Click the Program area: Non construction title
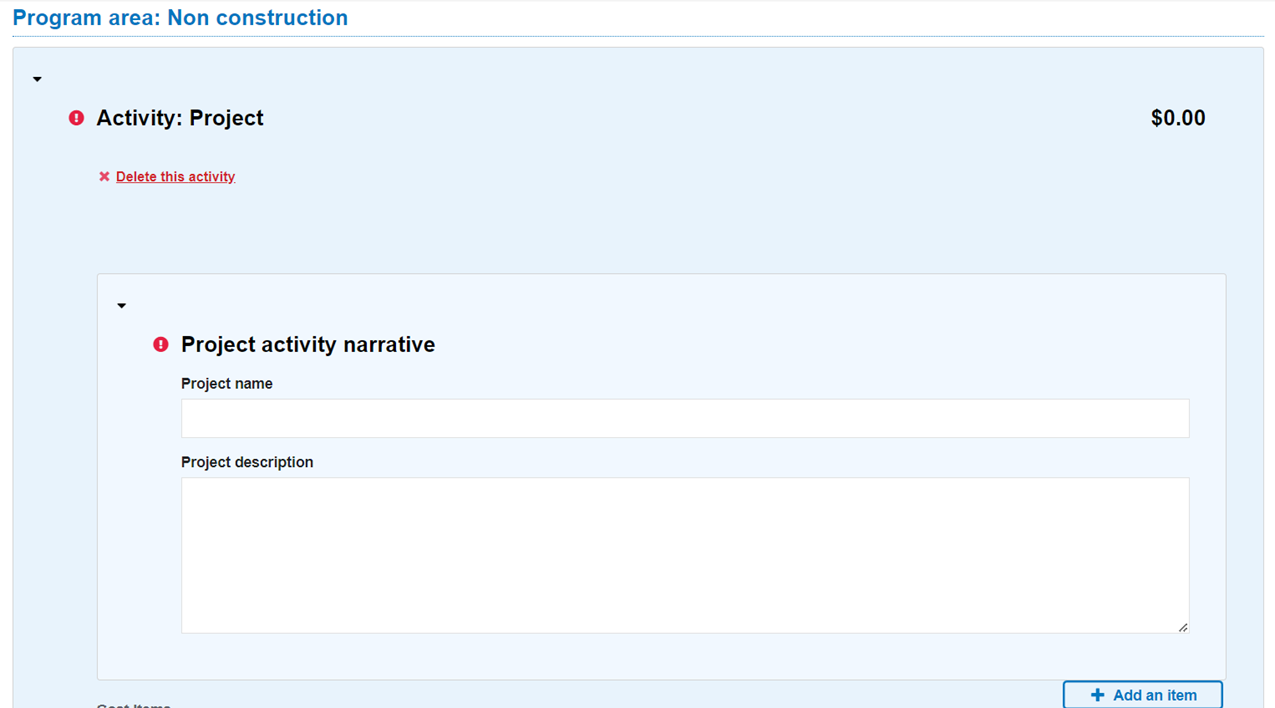Screen dimensions: 1275x708 coord(180,18)
